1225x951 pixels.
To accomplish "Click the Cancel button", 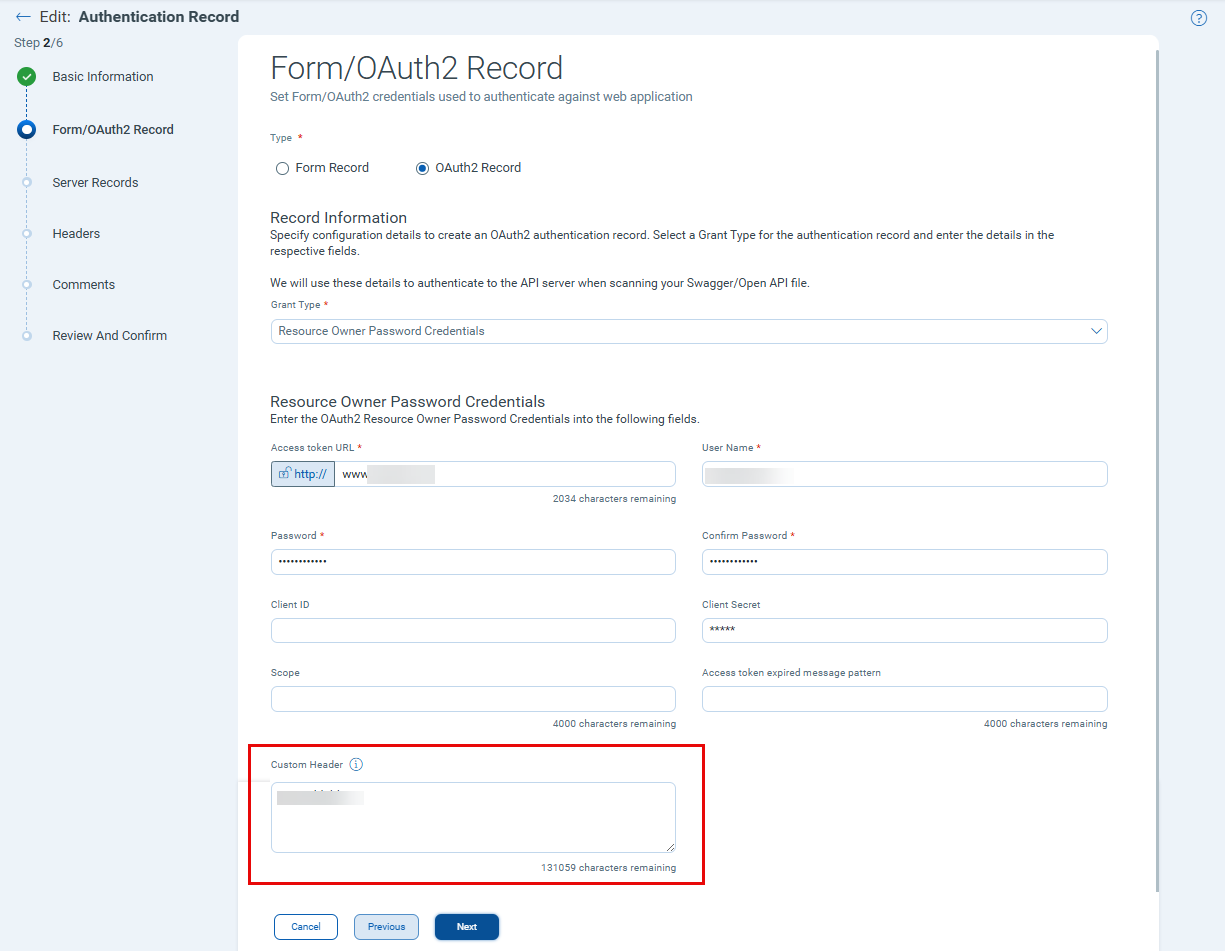I will (x=305, y=926).
